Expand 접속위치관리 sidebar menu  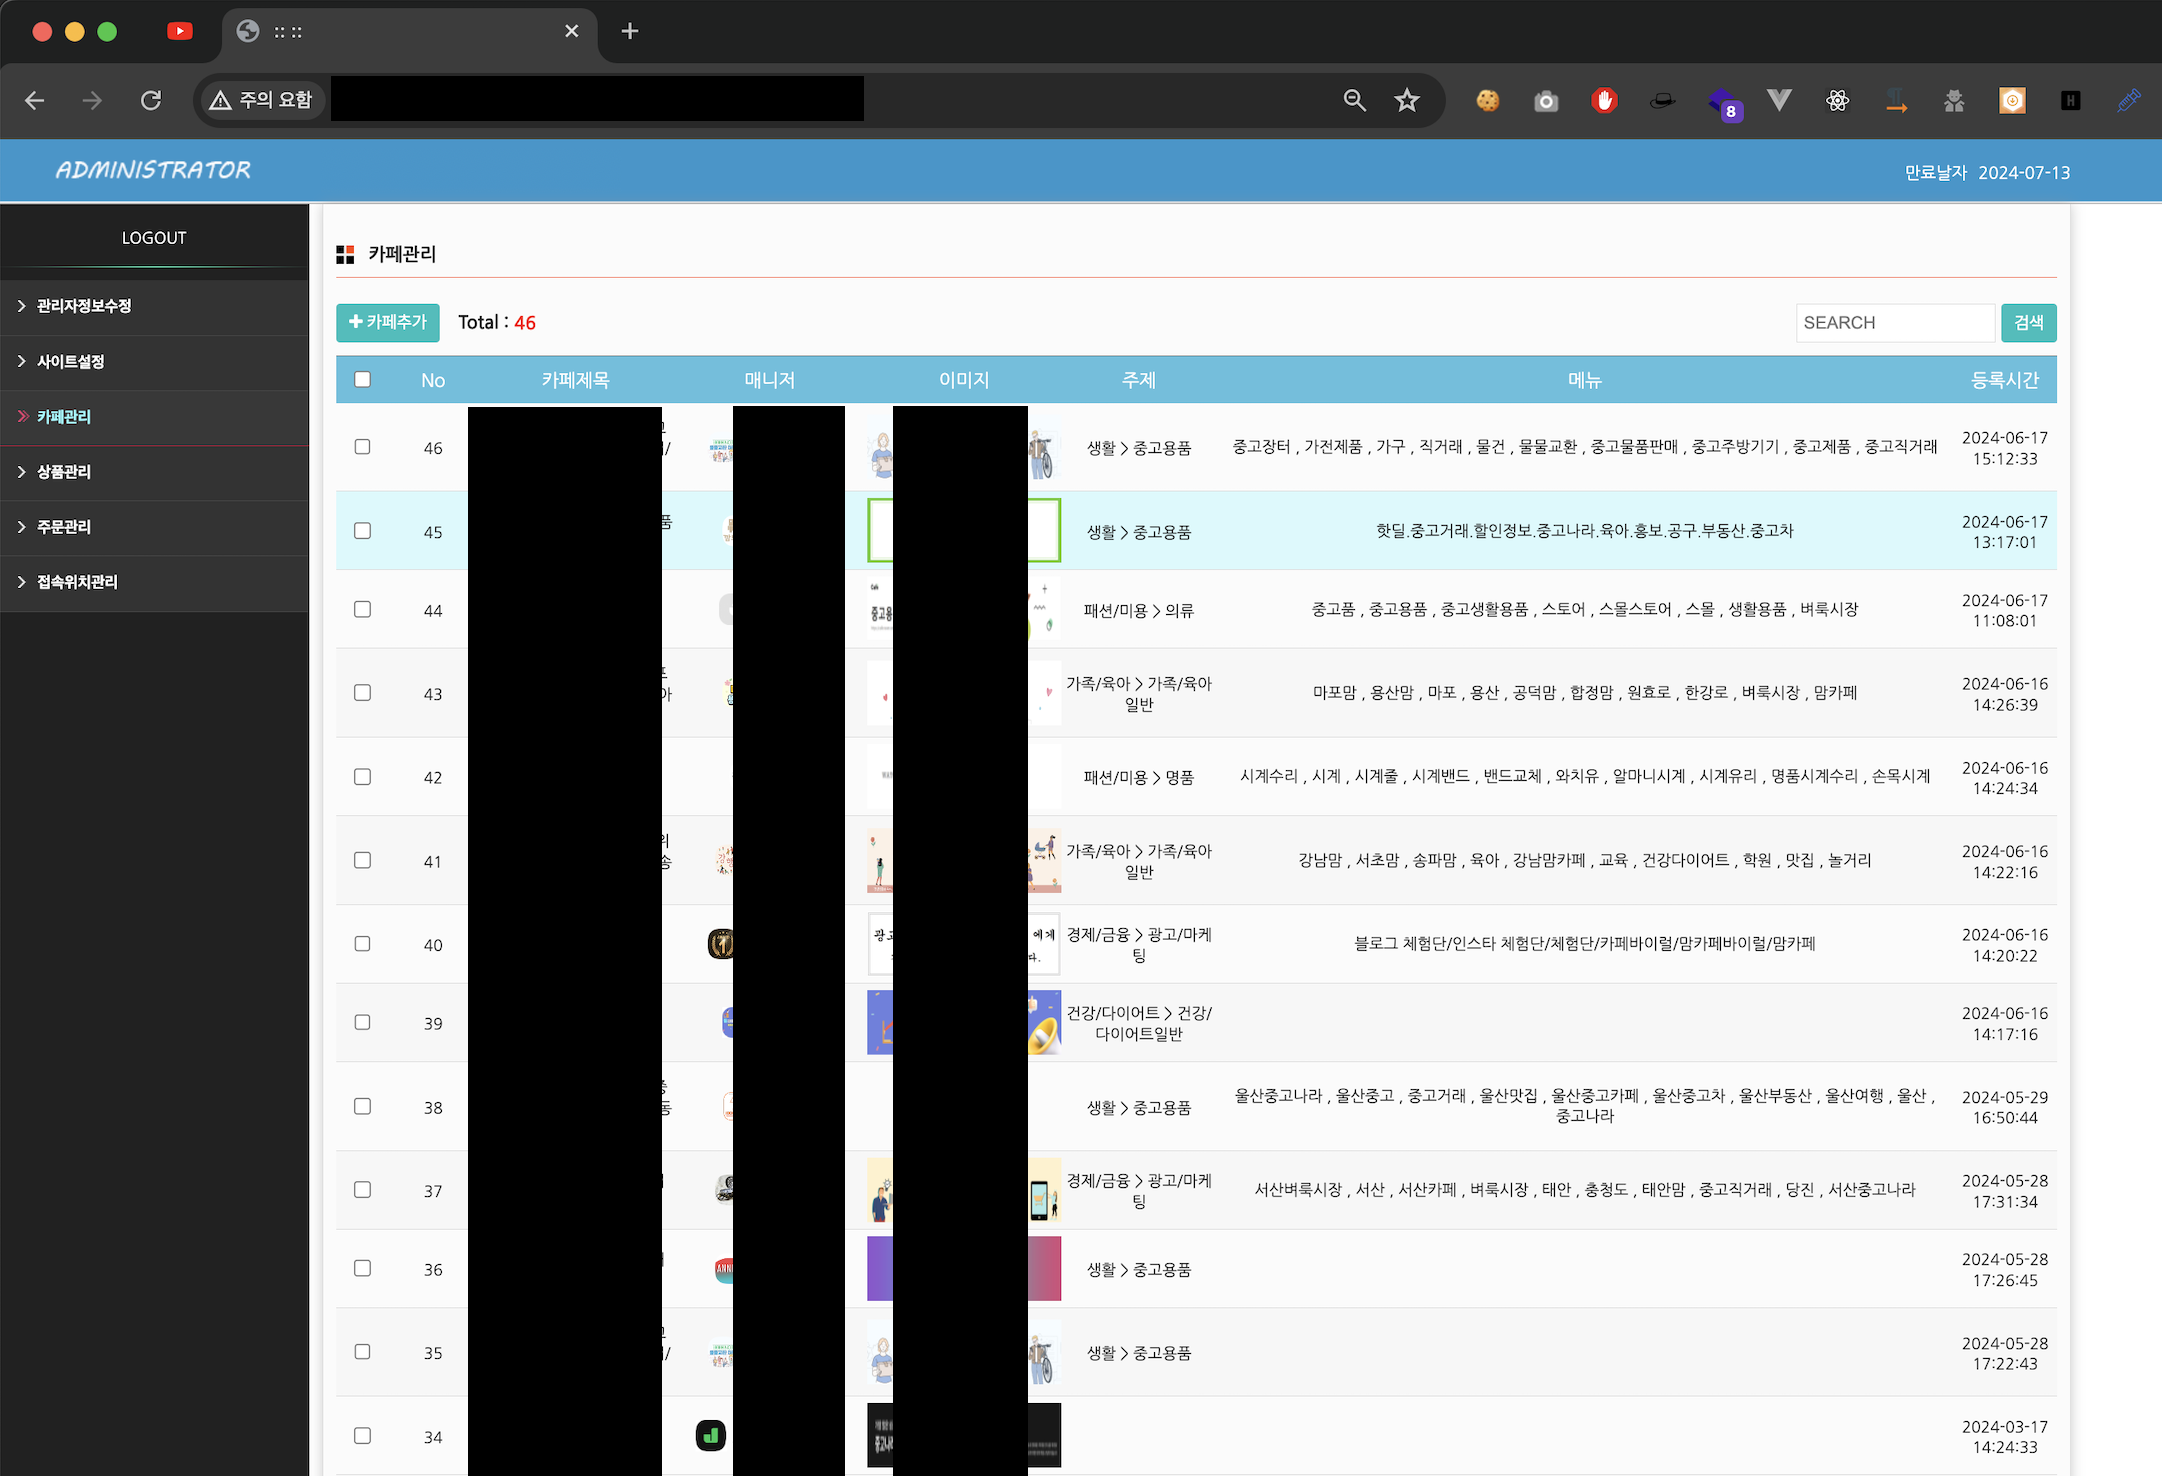(77, 581)
